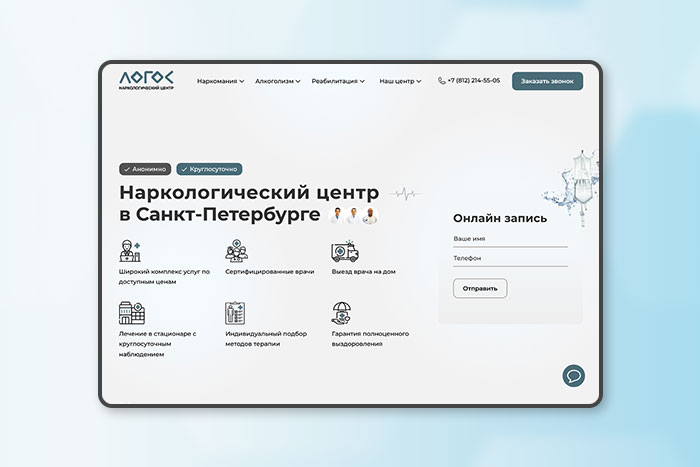Click the hospital building icon for Лечение в стационаре
Image resolution: width=700 pixels, height=467 pixels.
pyautogui.click(x=132, y=313)
